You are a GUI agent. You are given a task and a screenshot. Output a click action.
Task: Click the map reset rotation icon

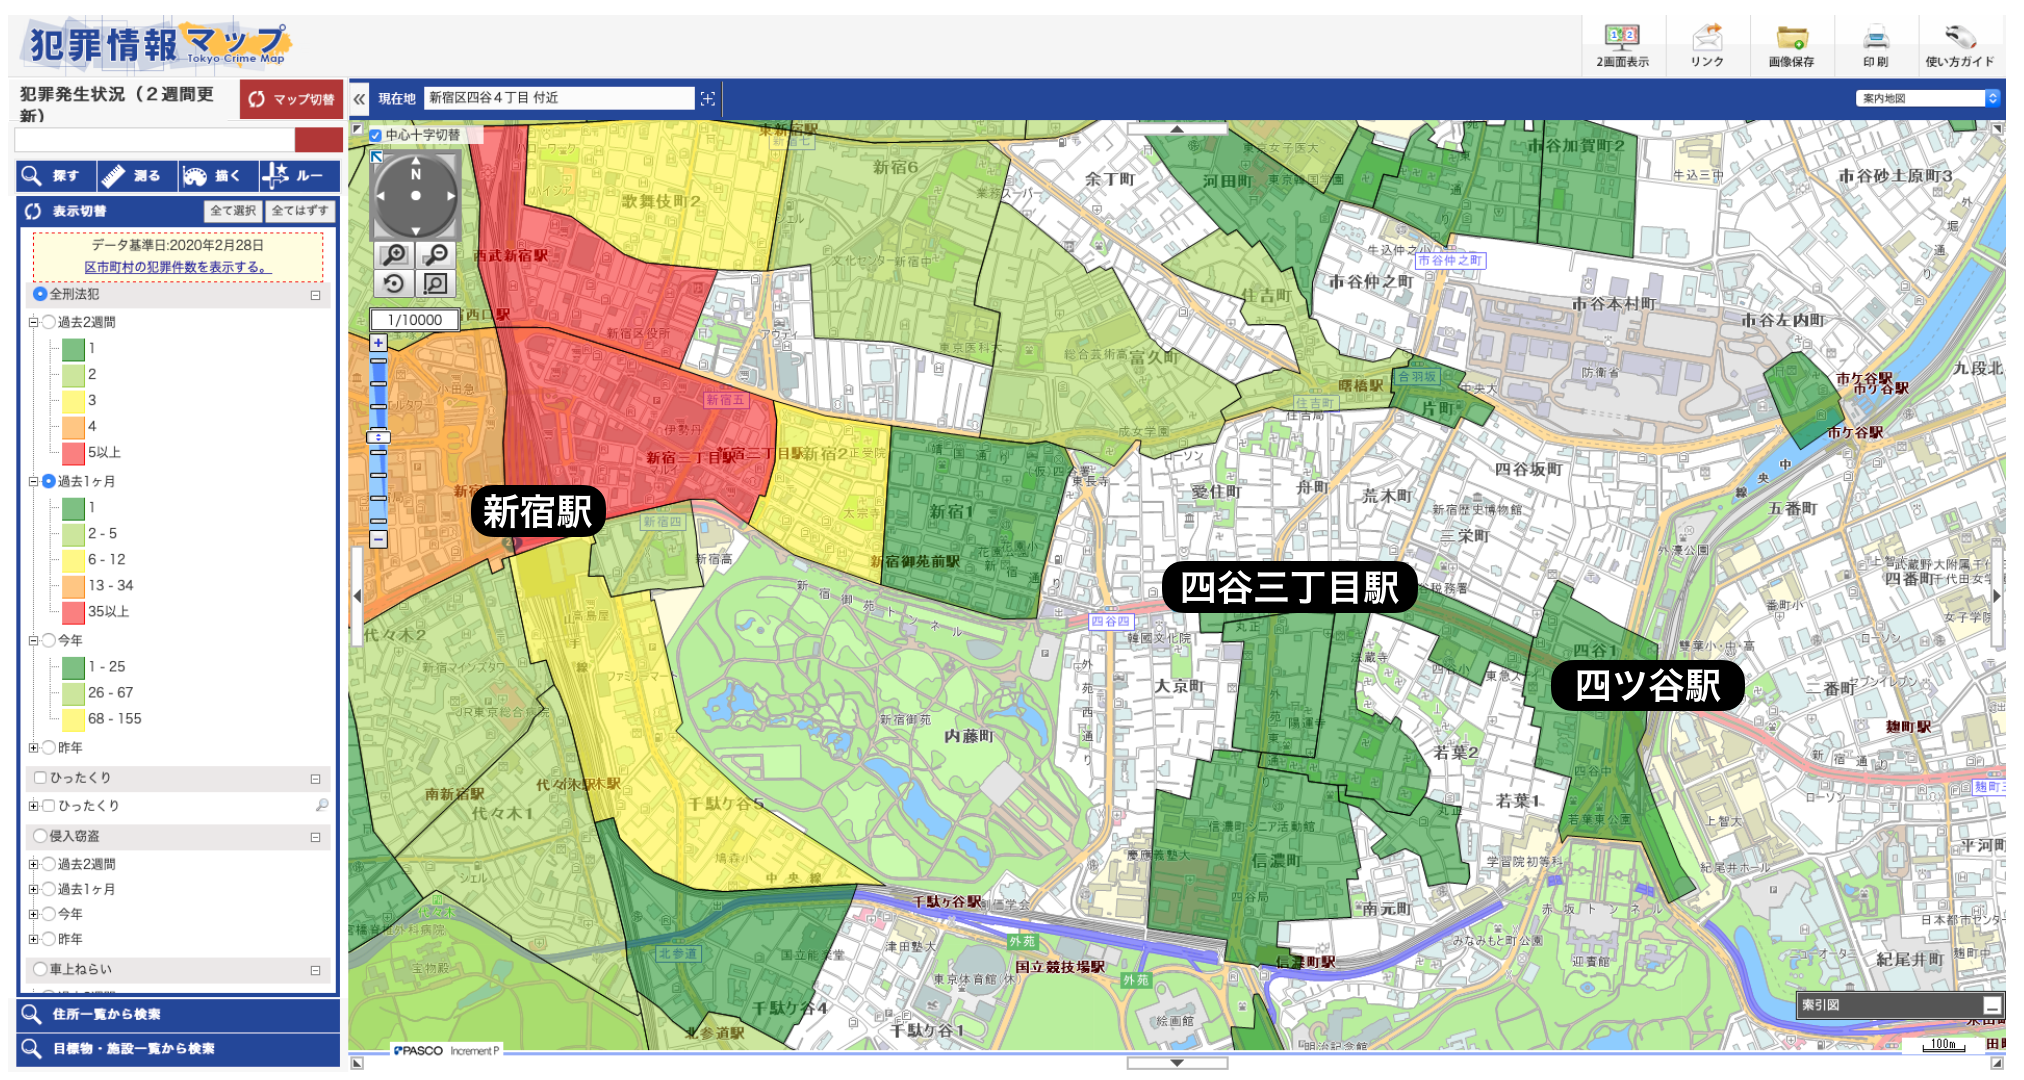(395, 284)
